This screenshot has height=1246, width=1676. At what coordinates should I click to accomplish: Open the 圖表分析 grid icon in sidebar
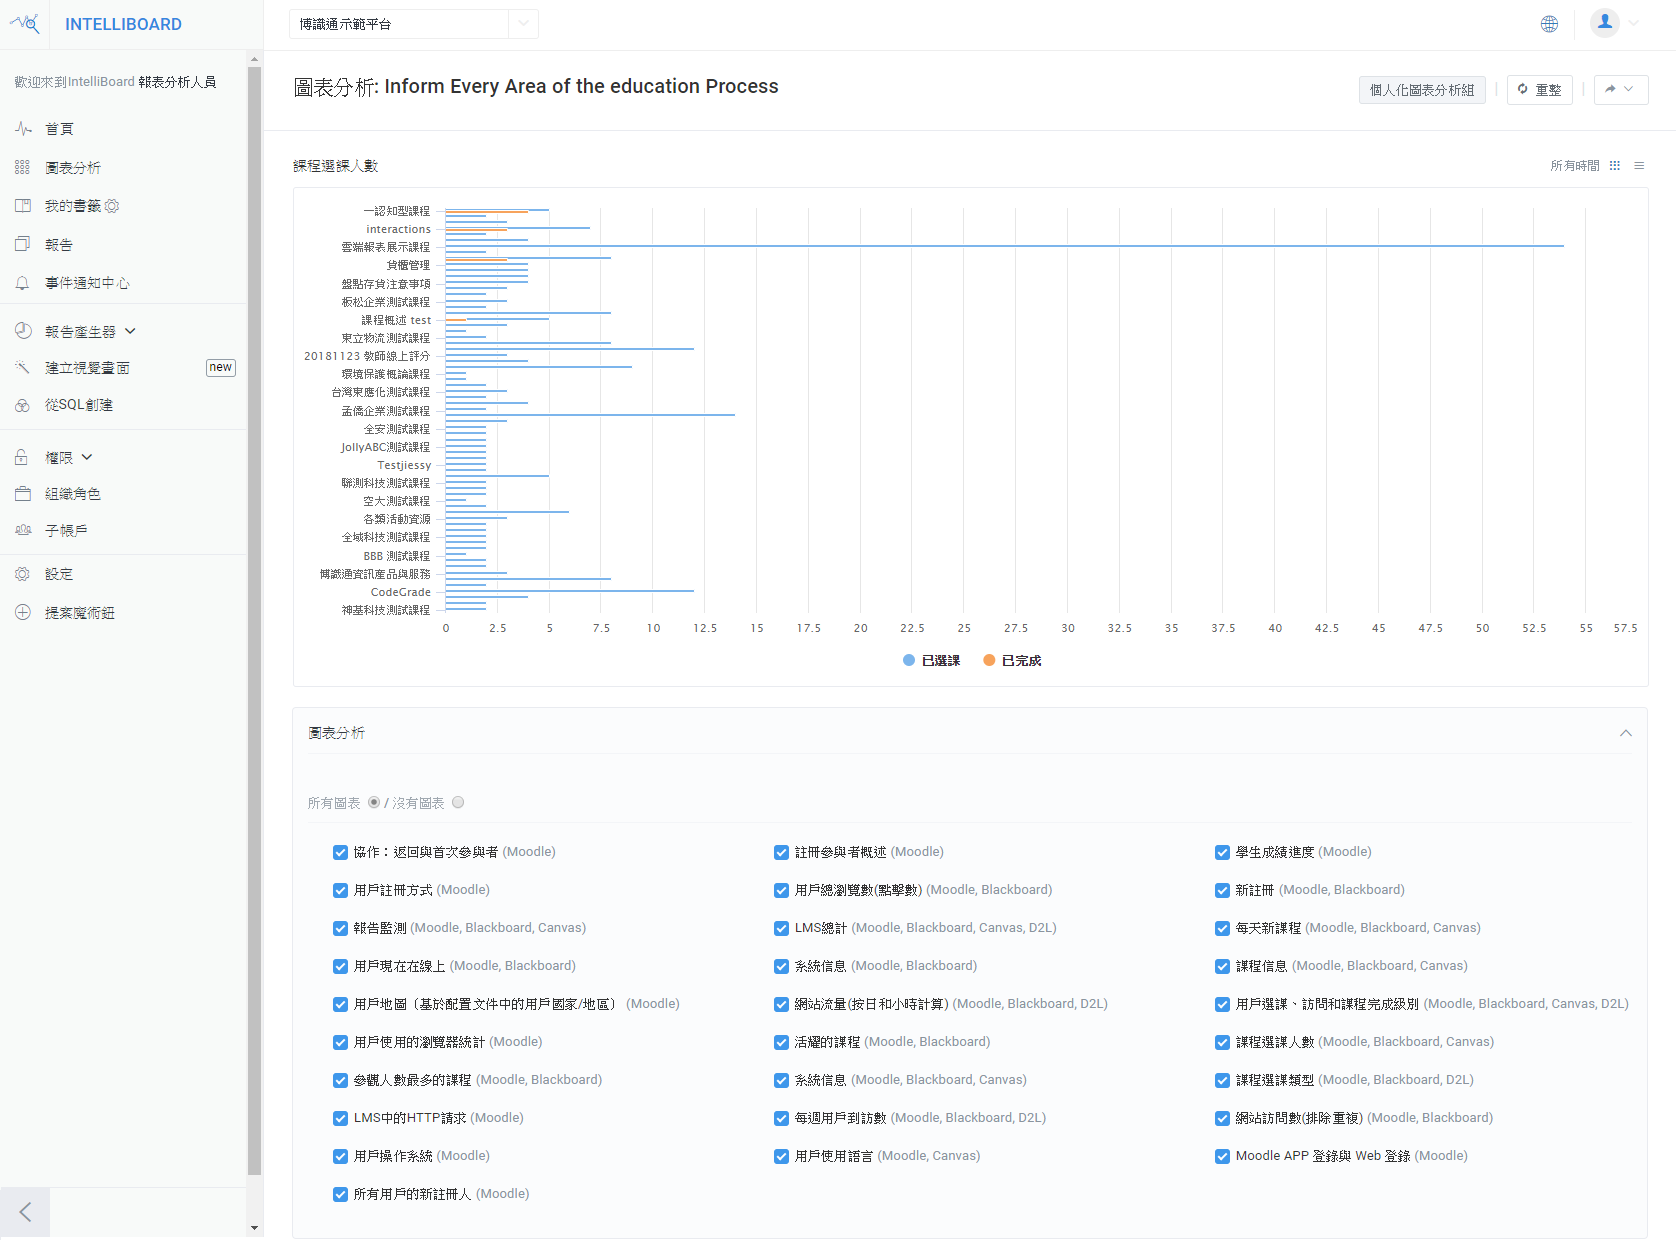(x=22, y=167)
